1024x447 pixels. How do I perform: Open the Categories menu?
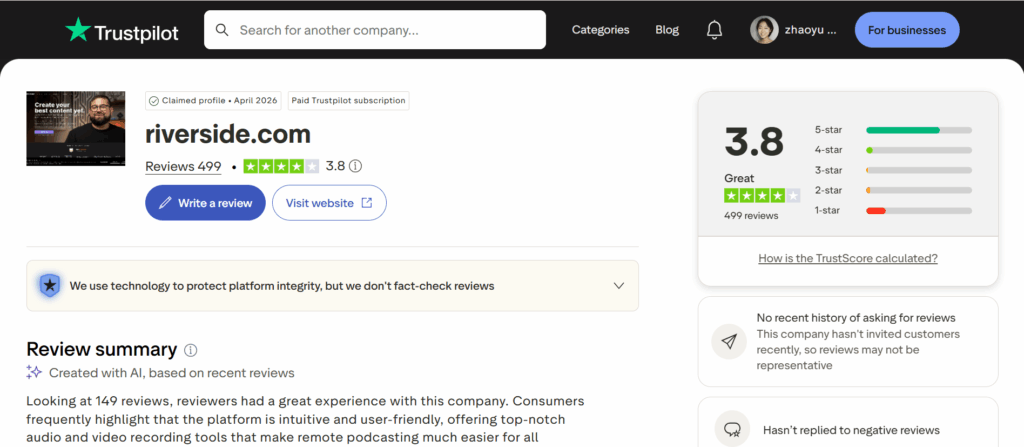pyautogui.click(x=601, y=30)
